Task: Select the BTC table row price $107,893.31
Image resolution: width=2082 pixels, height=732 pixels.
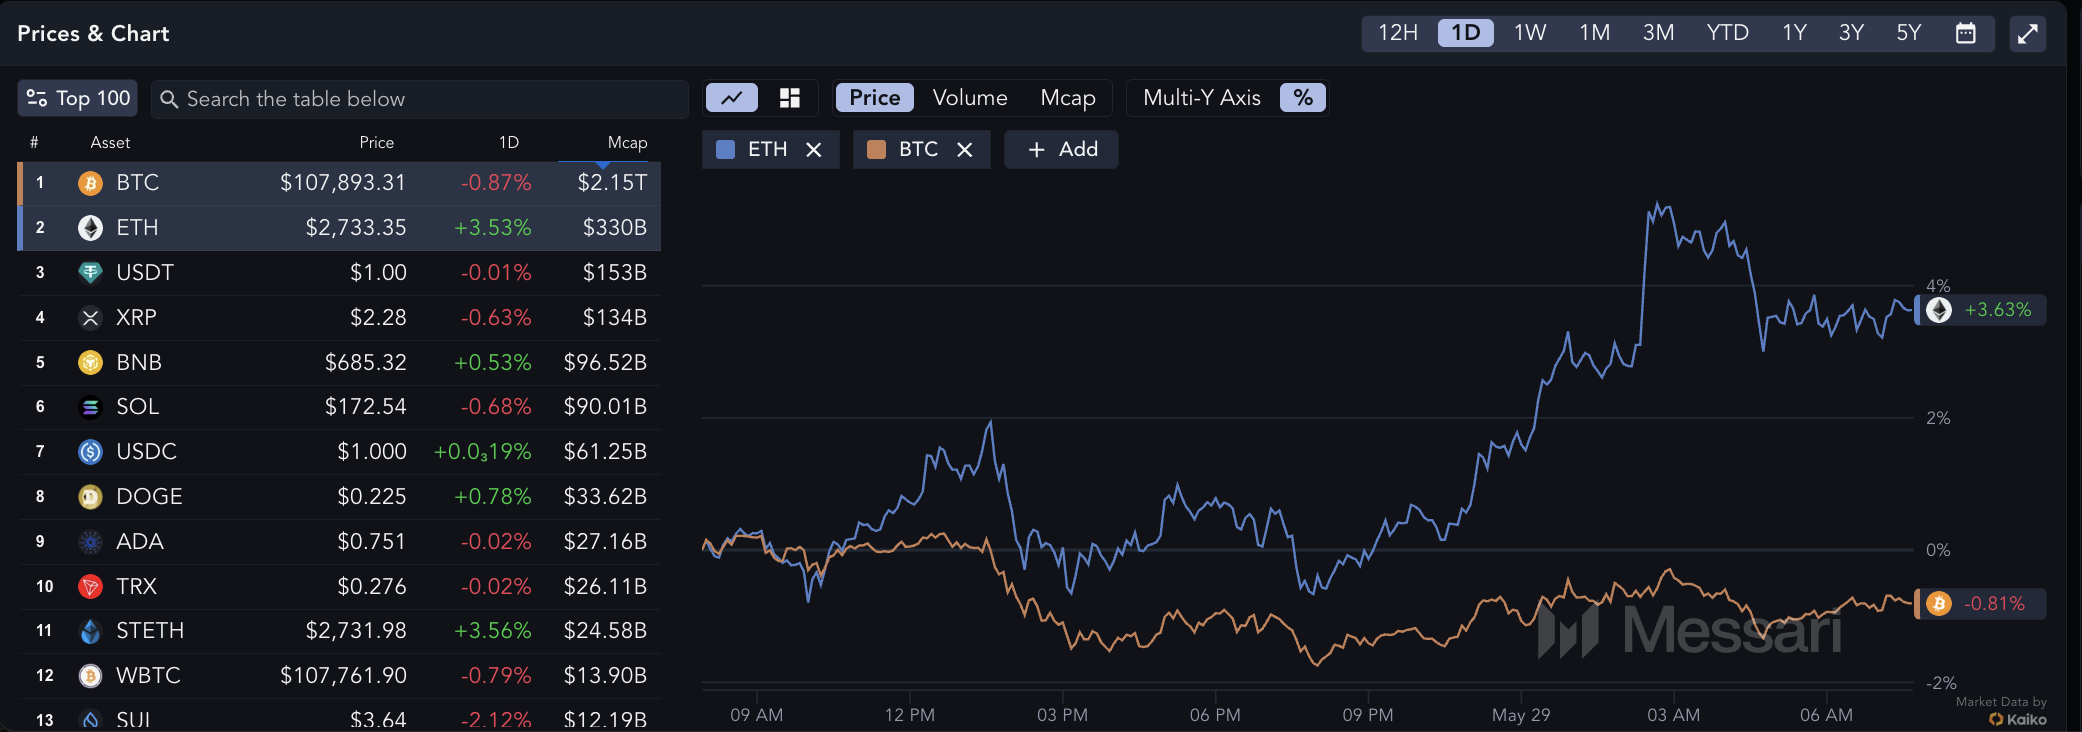Action: [x=343, y=183]
